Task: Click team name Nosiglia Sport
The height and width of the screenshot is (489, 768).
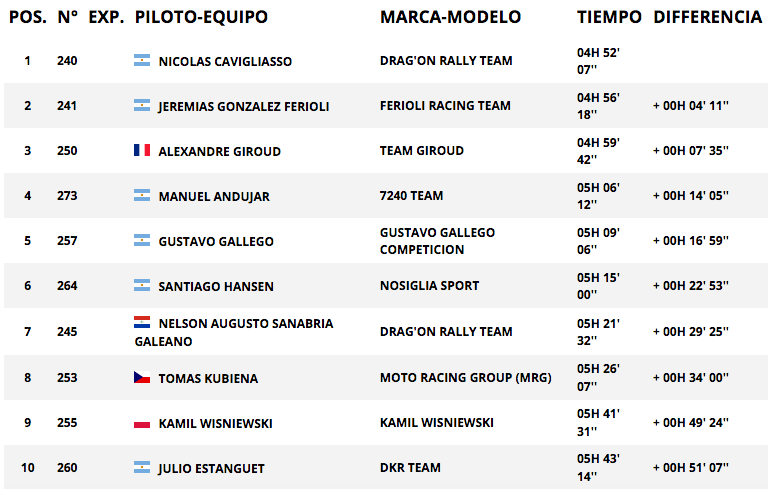Action: pos(430,286)
